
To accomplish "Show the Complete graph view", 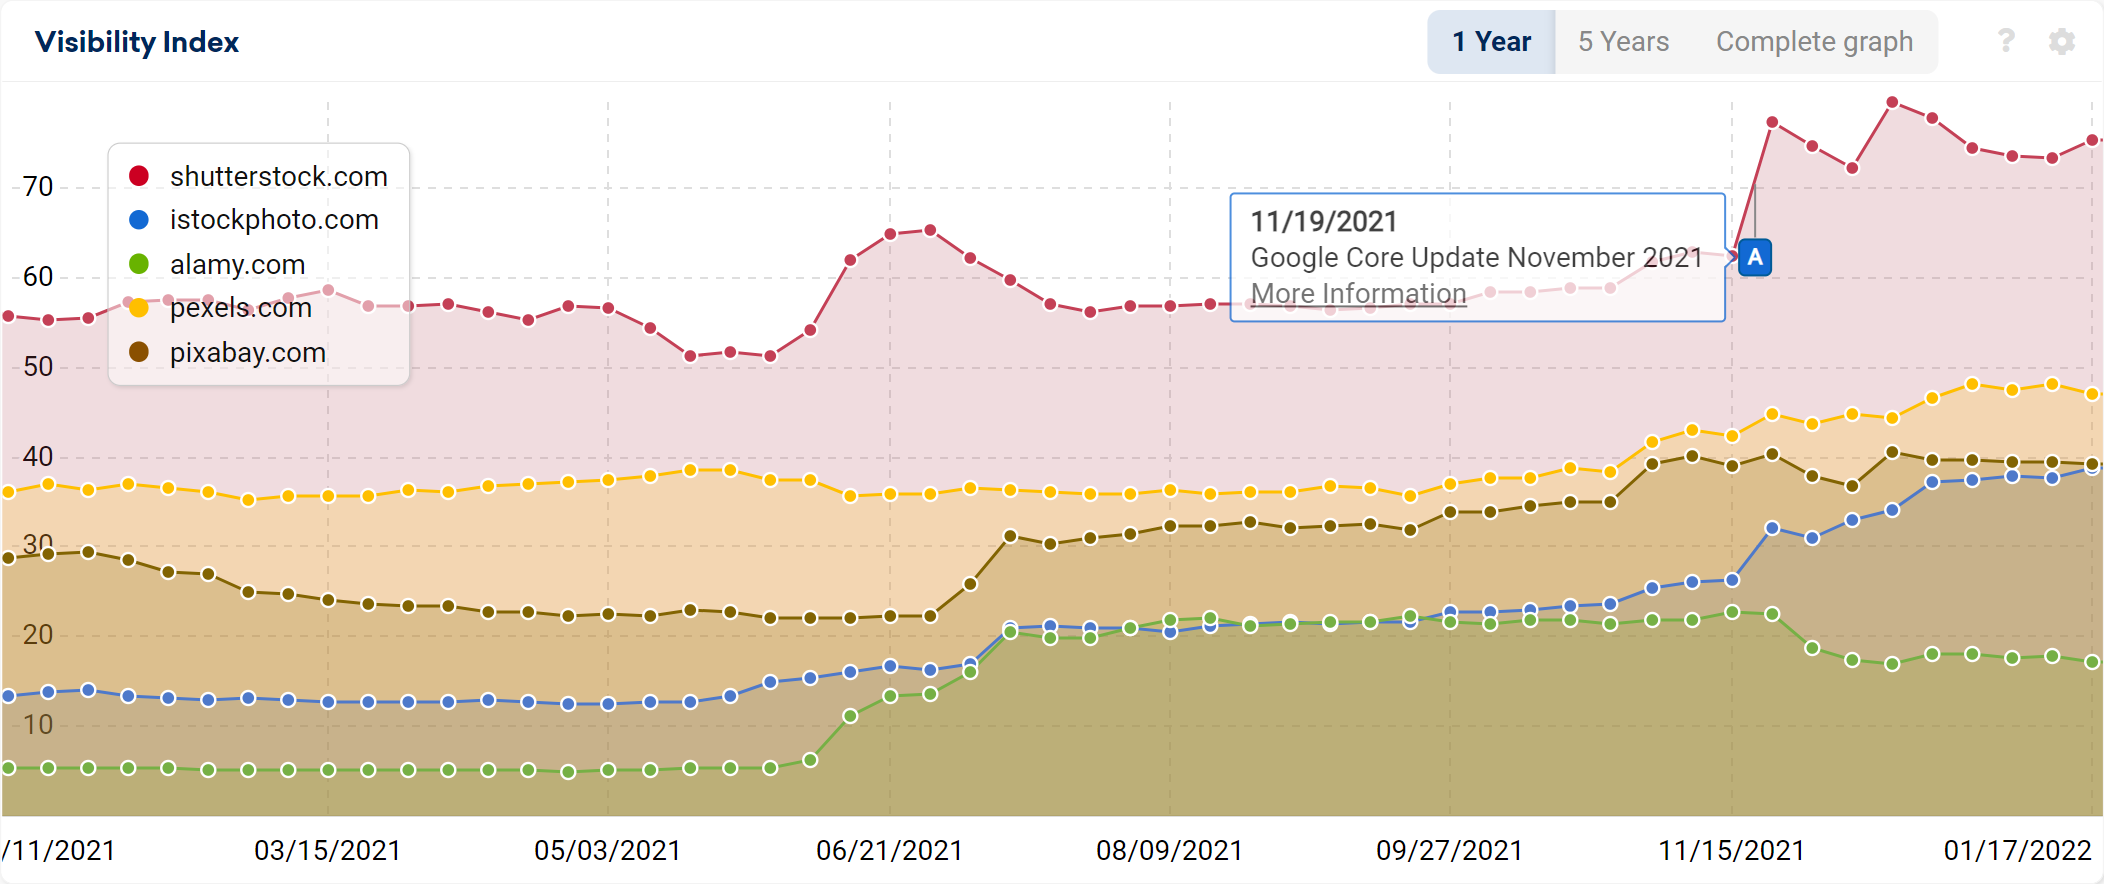I will coord(1814,42).
